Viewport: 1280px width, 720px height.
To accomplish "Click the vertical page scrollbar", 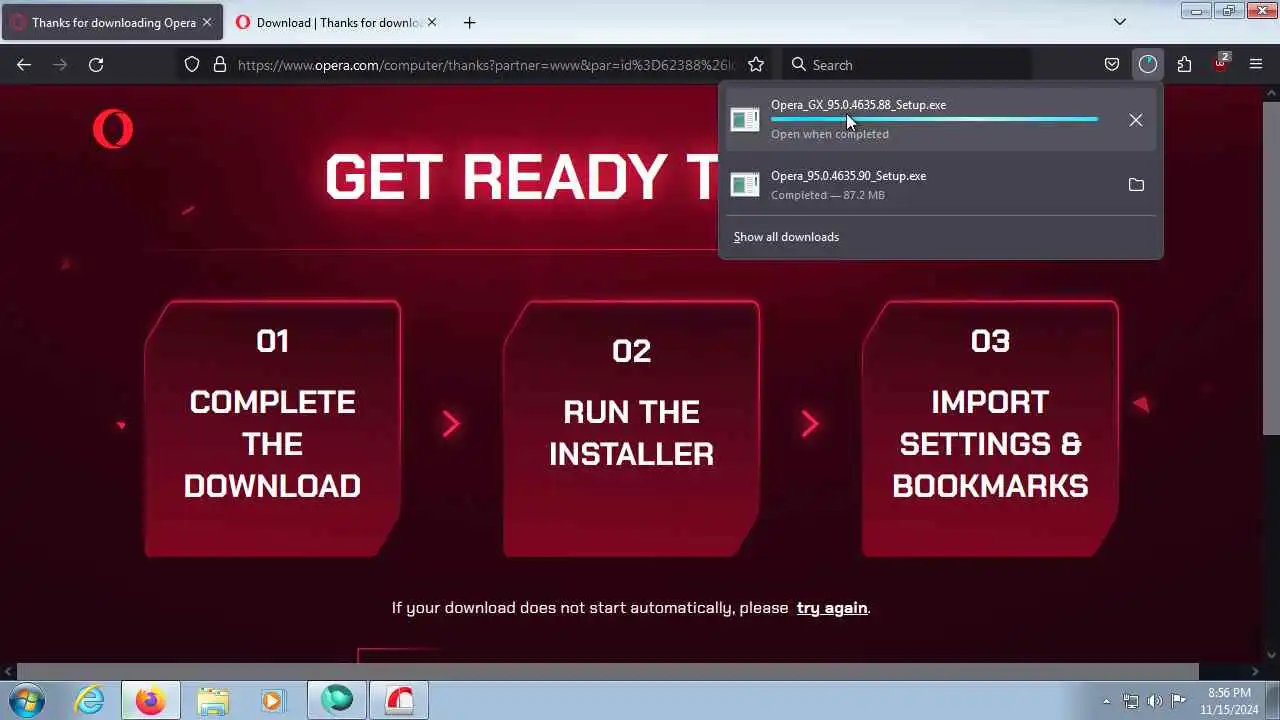I will (x=1271, y=267).
